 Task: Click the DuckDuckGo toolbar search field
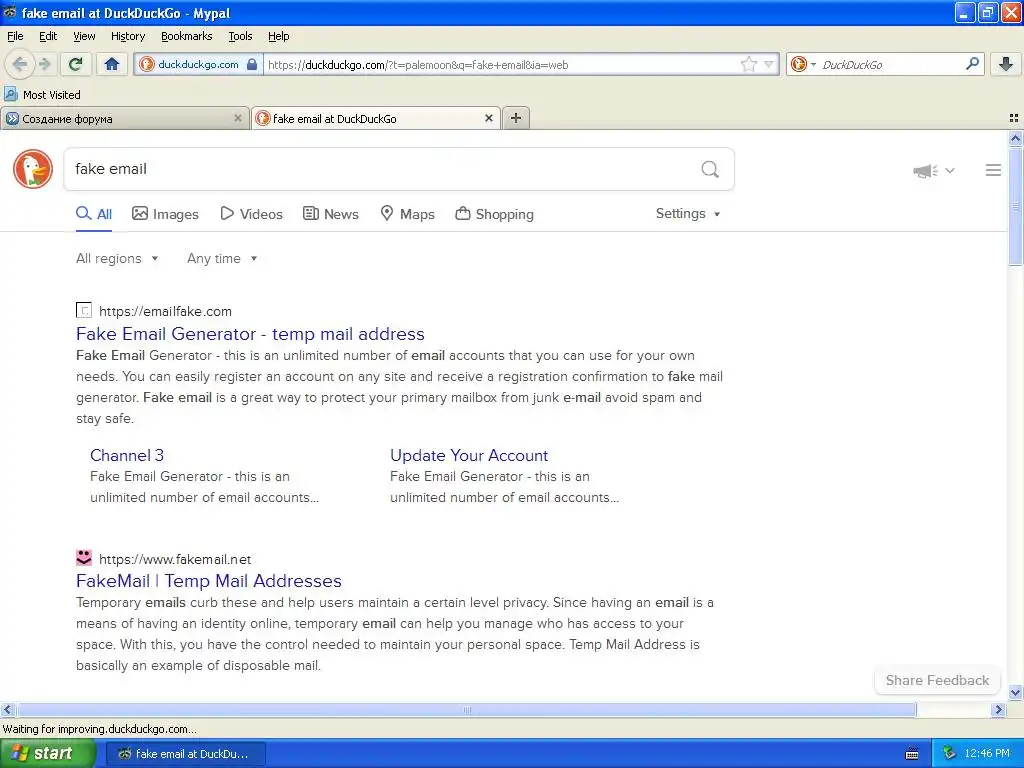tap(891, 65)
